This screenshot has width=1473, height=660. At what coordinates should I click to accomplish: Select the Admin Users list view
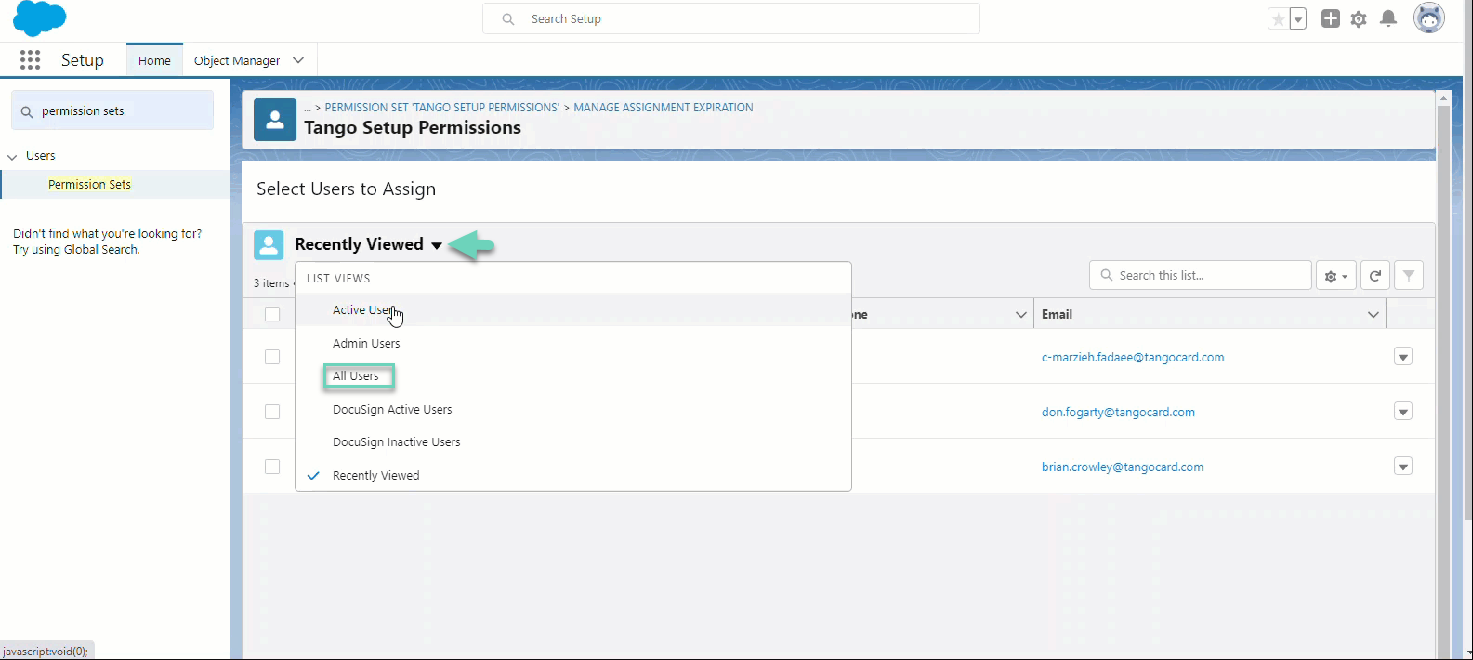[573, 343]
